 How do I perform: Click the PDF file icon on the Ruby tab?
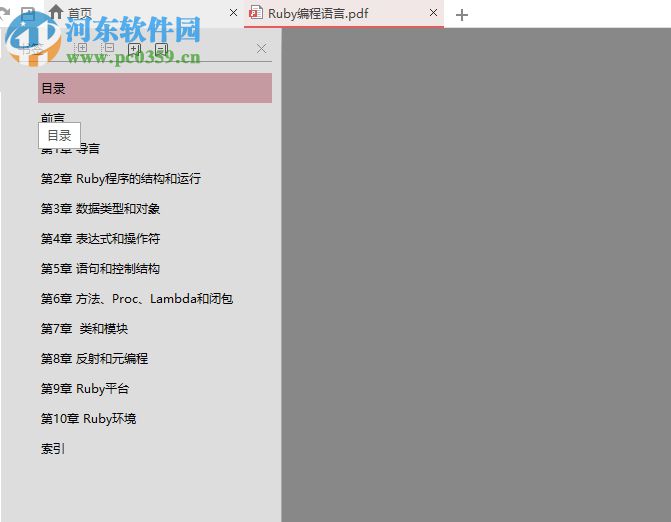[x=256, y=12]
